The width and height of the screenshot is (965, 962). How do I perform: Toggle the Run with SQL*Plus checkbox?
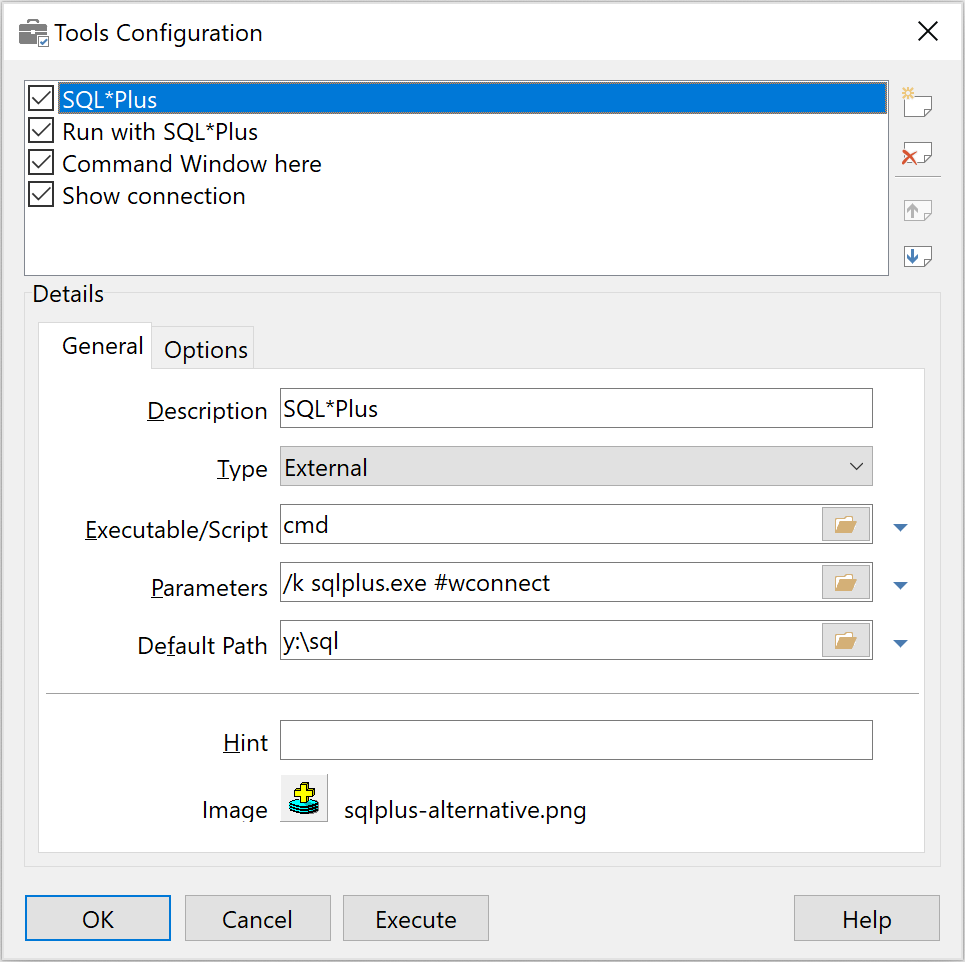click(x=41, y=130)
